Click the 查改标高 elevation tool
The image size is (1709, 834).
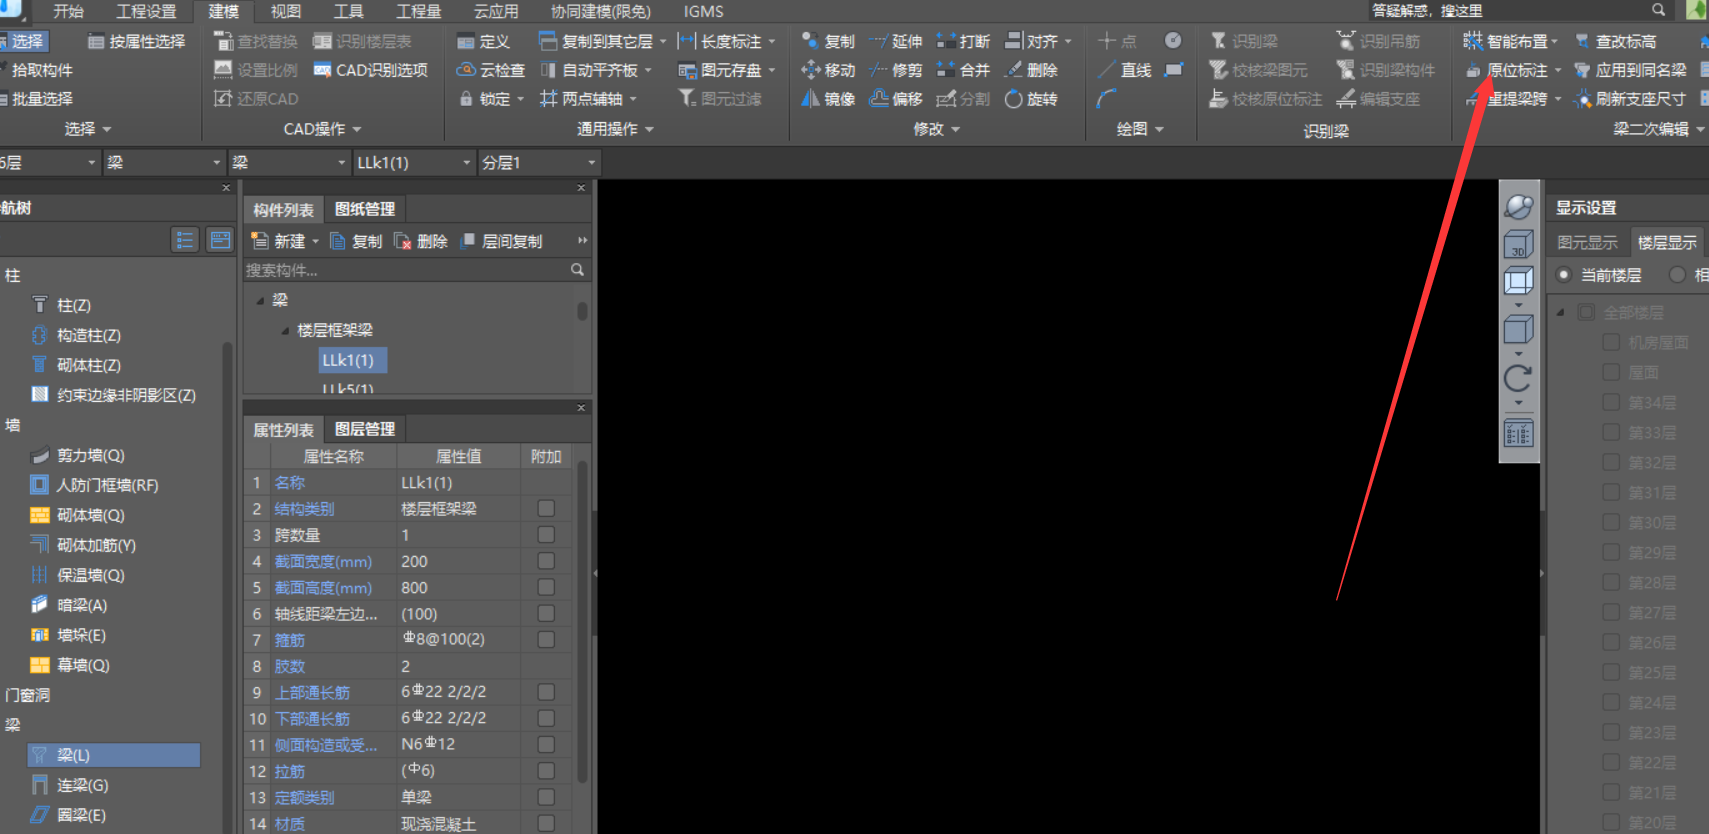pos(1615,41)
